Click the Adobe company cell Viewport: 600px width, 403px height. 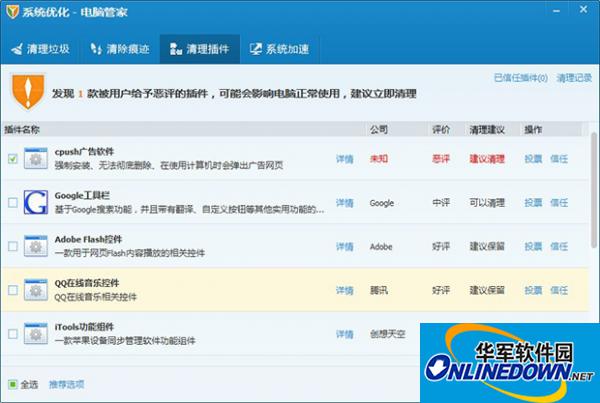(381, 247)
